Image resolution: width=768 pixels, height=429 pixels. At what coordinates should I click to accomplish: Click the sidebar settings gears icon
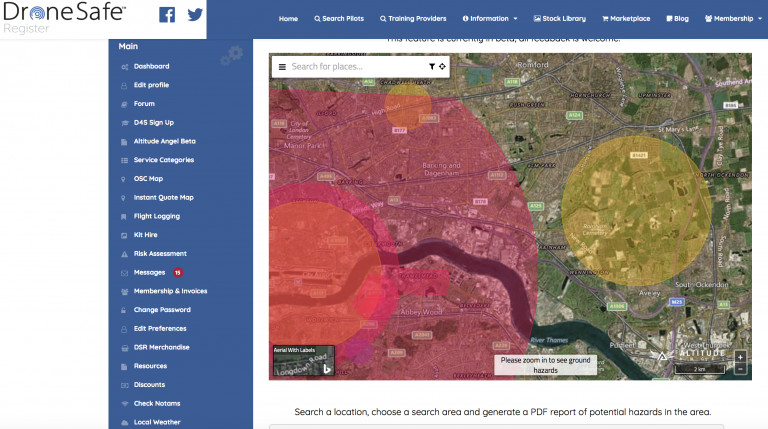click(x=231, y=55)
